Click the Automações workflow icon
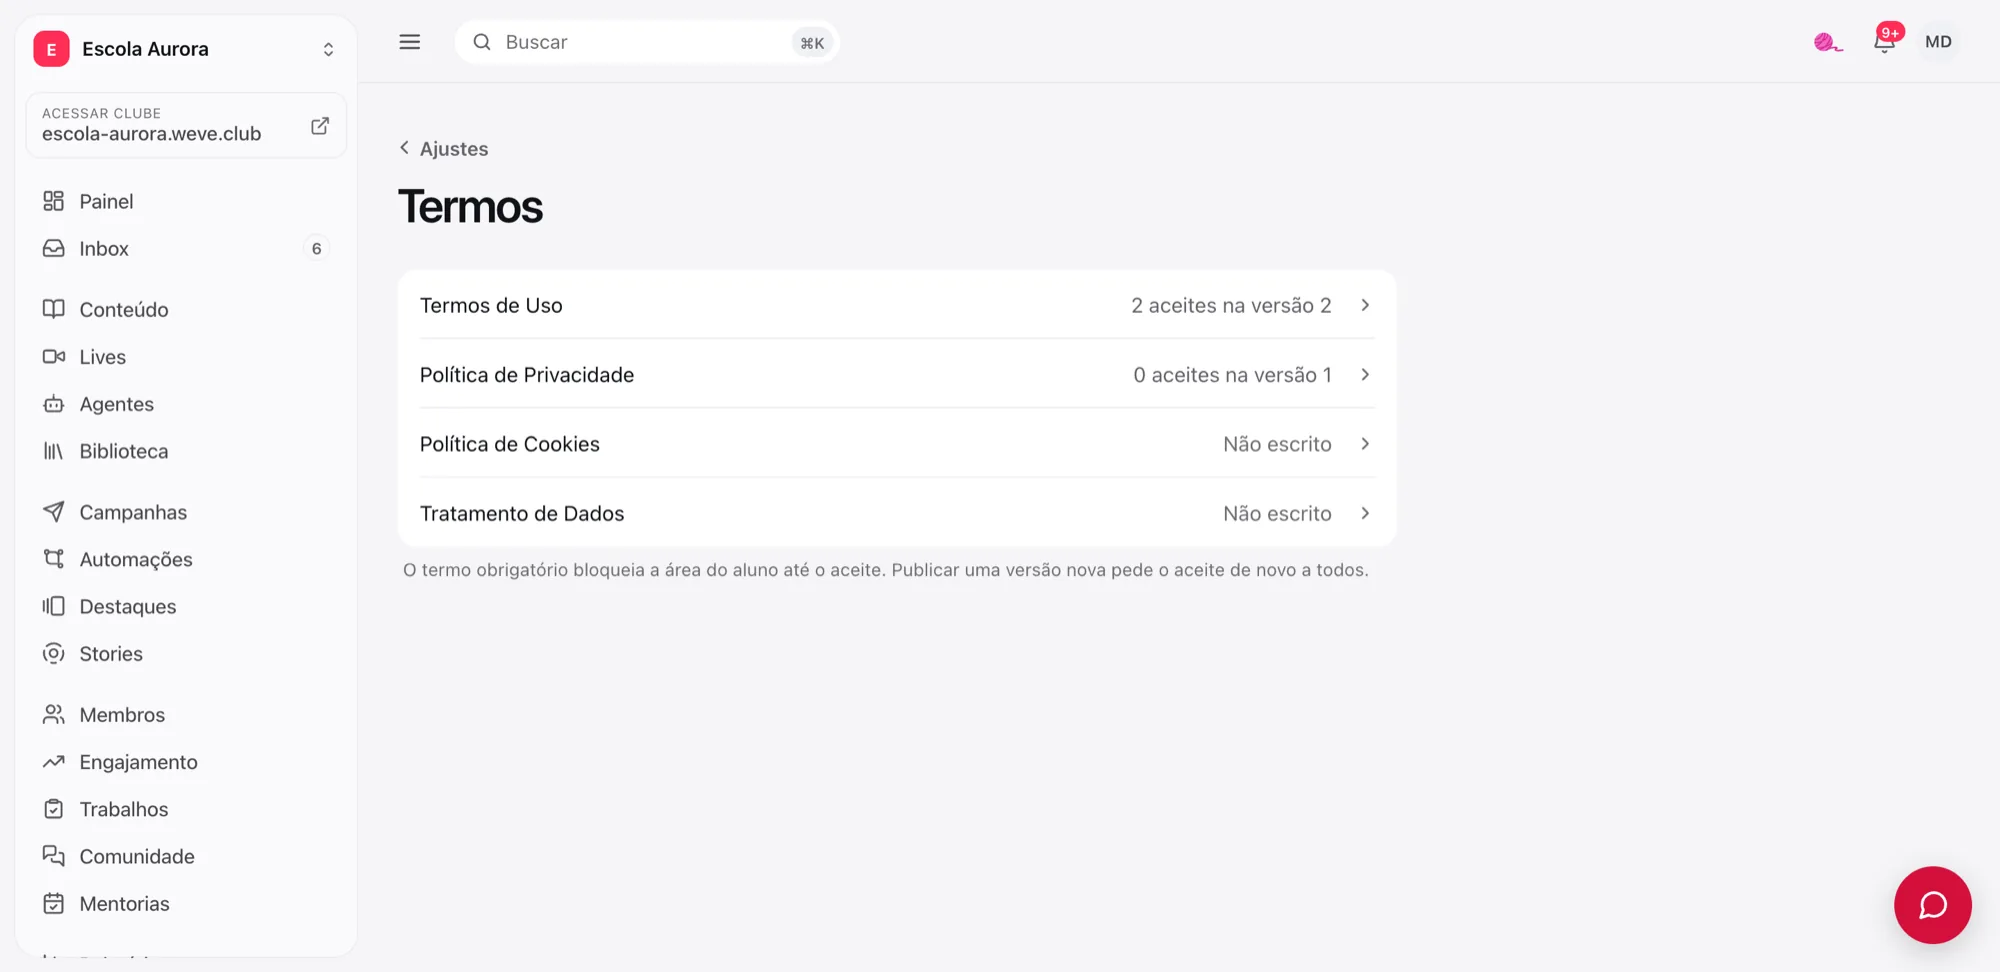This screenshot has width=2000, height=972. coord(54,559)
